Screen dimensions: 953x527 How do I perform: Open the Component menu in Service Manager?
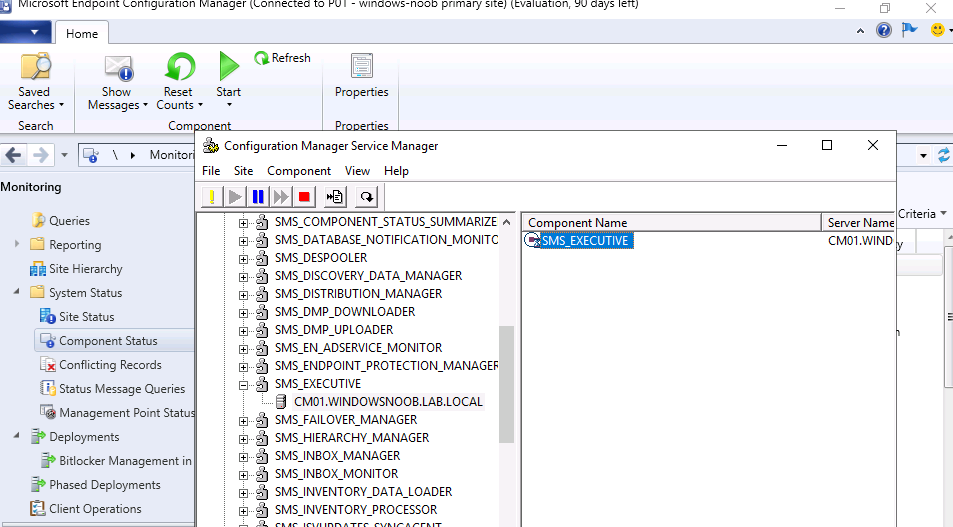tap(299, 171)
